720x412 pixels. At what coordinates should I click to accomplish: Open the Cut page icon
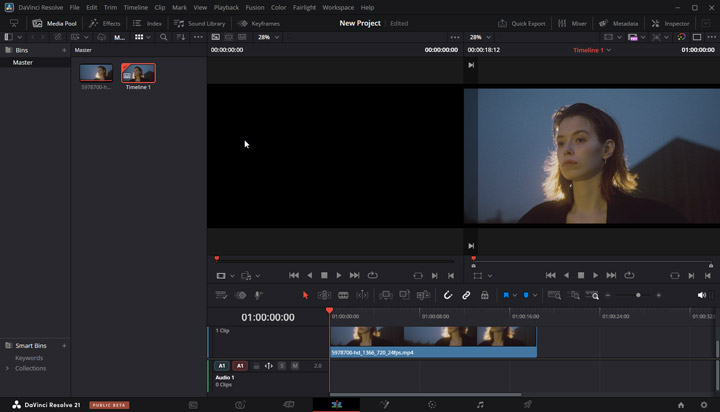click(x=289, y=405)
